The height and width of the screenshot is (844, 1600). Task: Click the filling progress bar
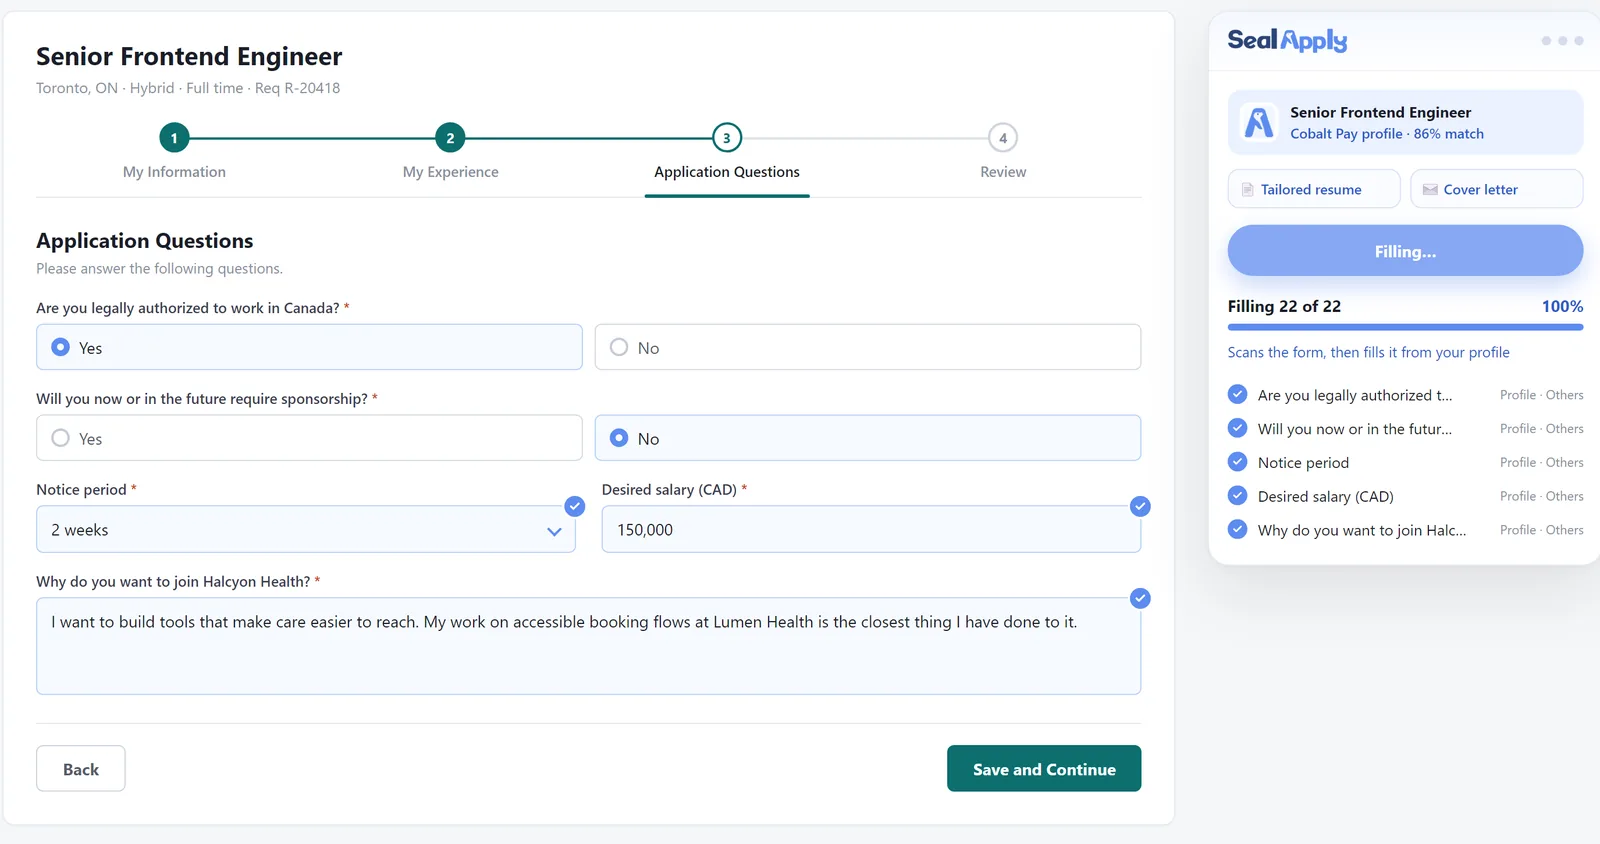[x=1405, y=327]
